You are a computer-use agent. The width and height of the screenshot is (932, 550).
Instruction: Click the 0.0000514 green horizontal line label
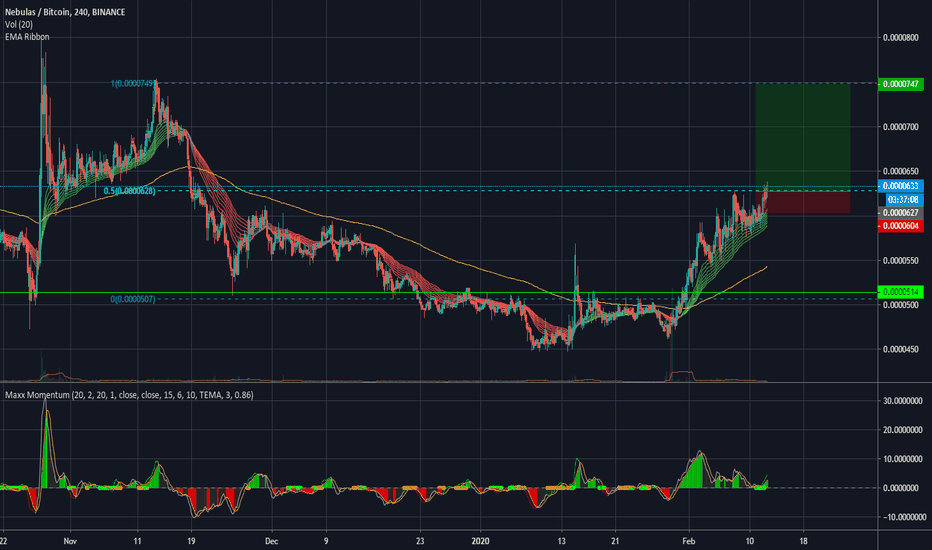[x=900, y=292]
